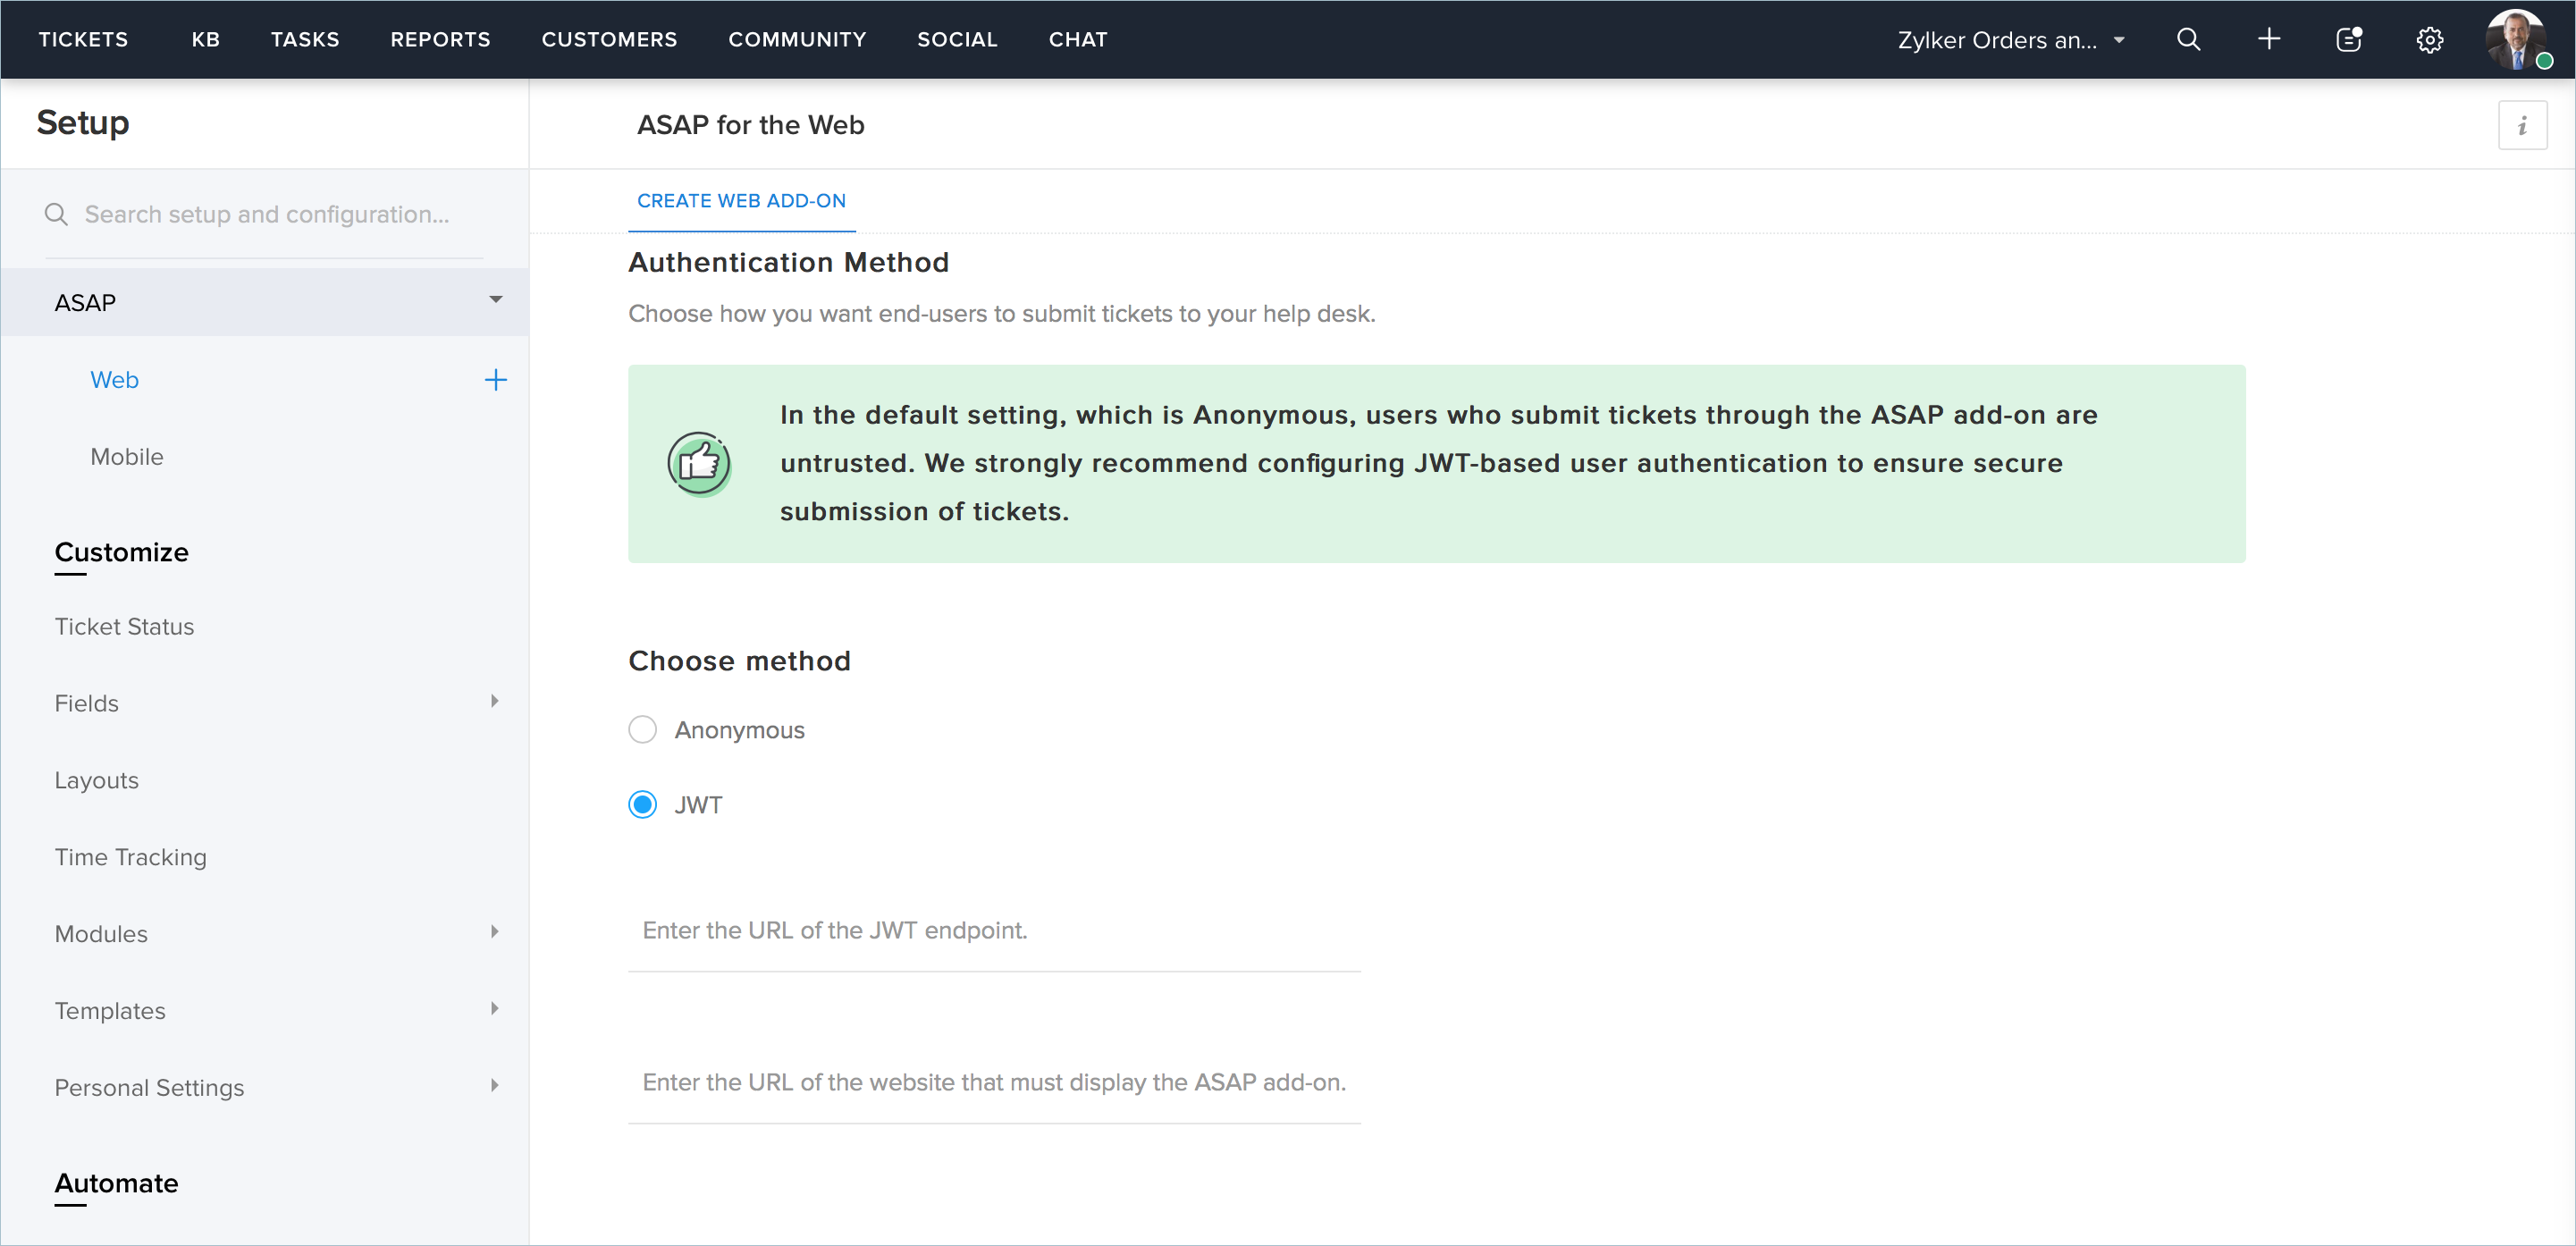Open the Zylker Orders department dropdown
The width and height of the screenshot is (2576, 1246).
coord(2010,40)
